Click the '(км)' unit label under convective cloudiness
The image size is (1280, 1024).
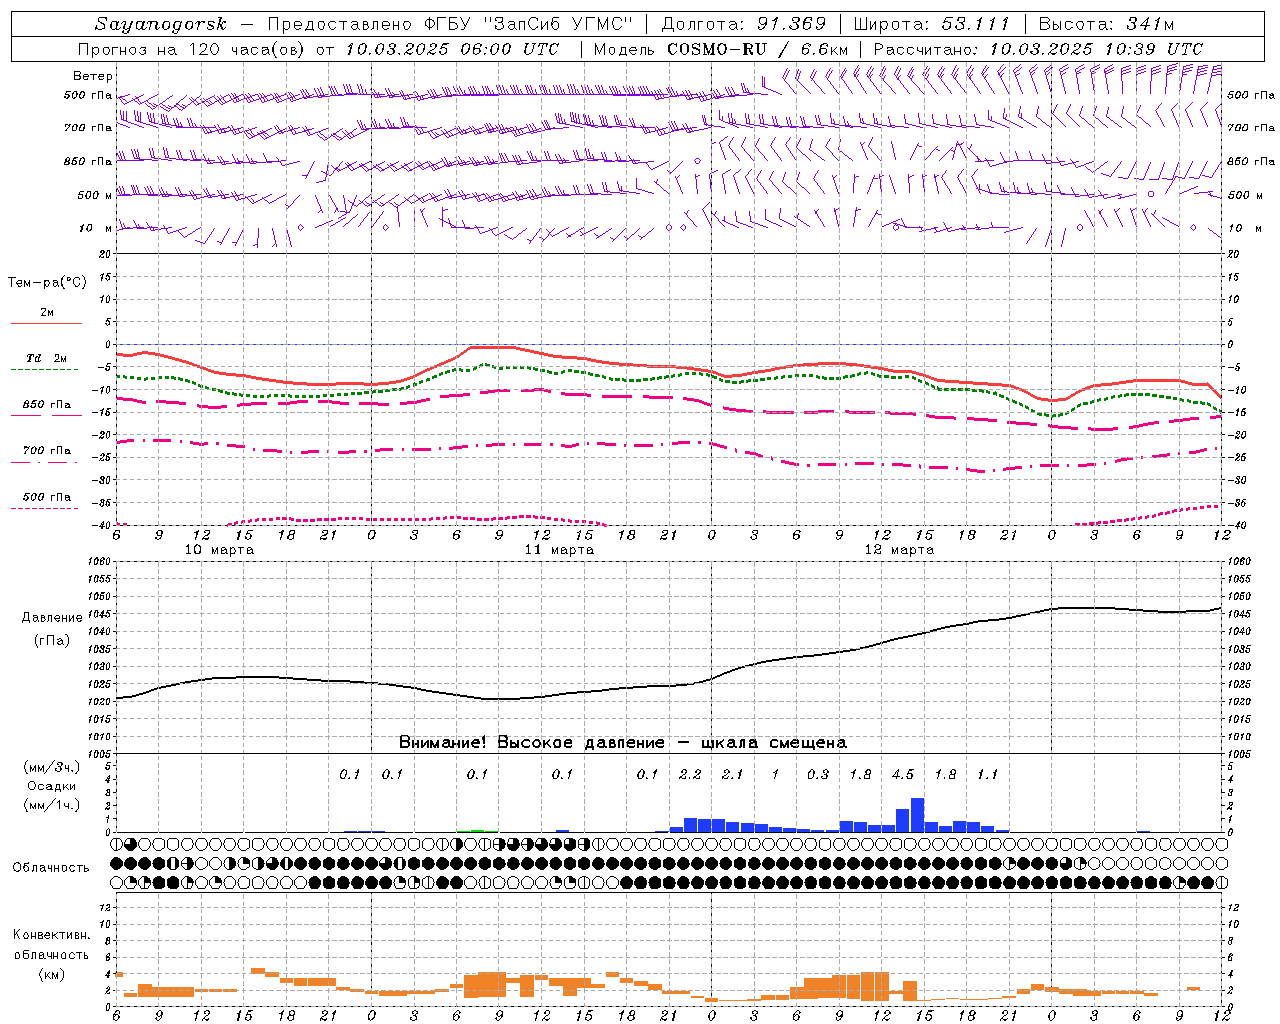(x=52, y=973)
